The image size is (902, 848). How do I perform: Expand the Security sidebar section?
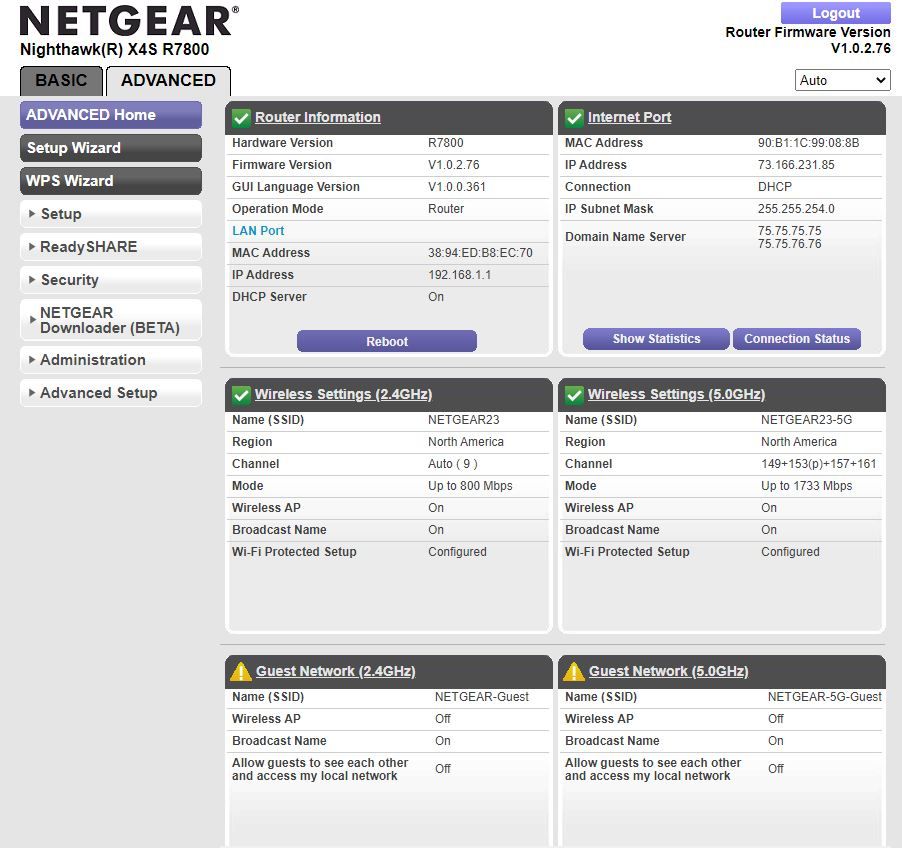point(110,280)
